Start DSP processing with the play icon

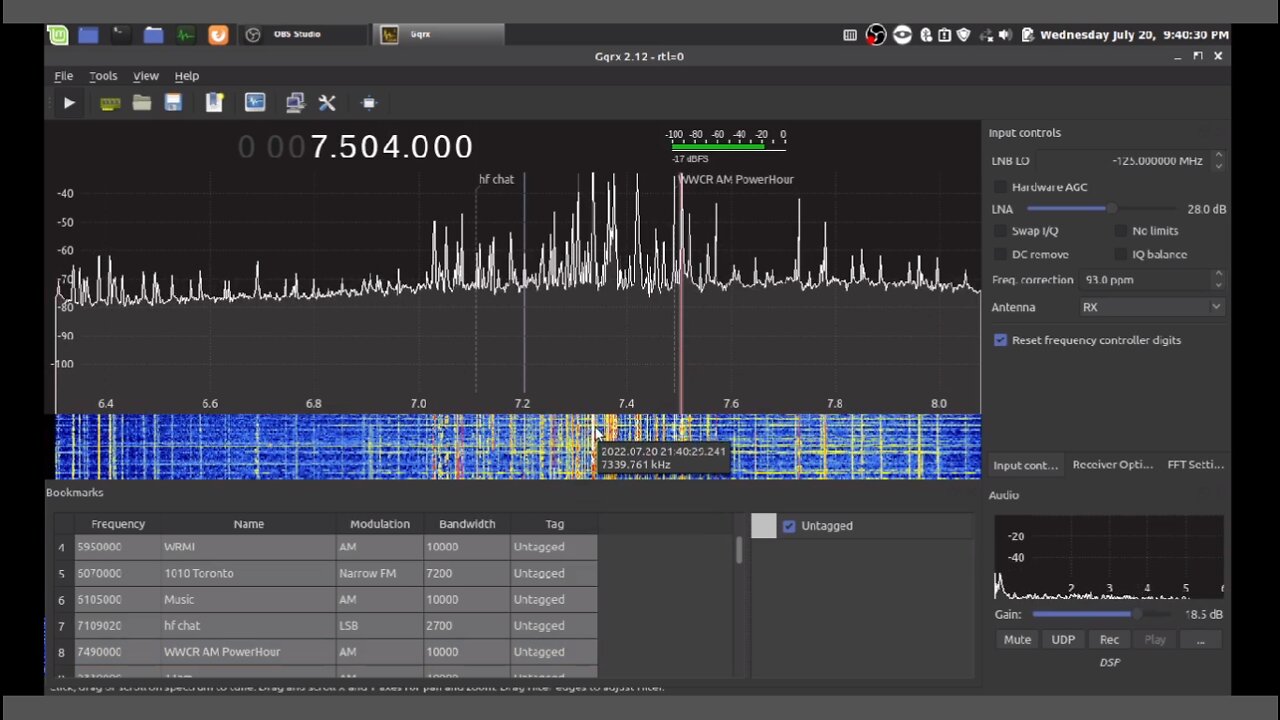click(69, 102)
